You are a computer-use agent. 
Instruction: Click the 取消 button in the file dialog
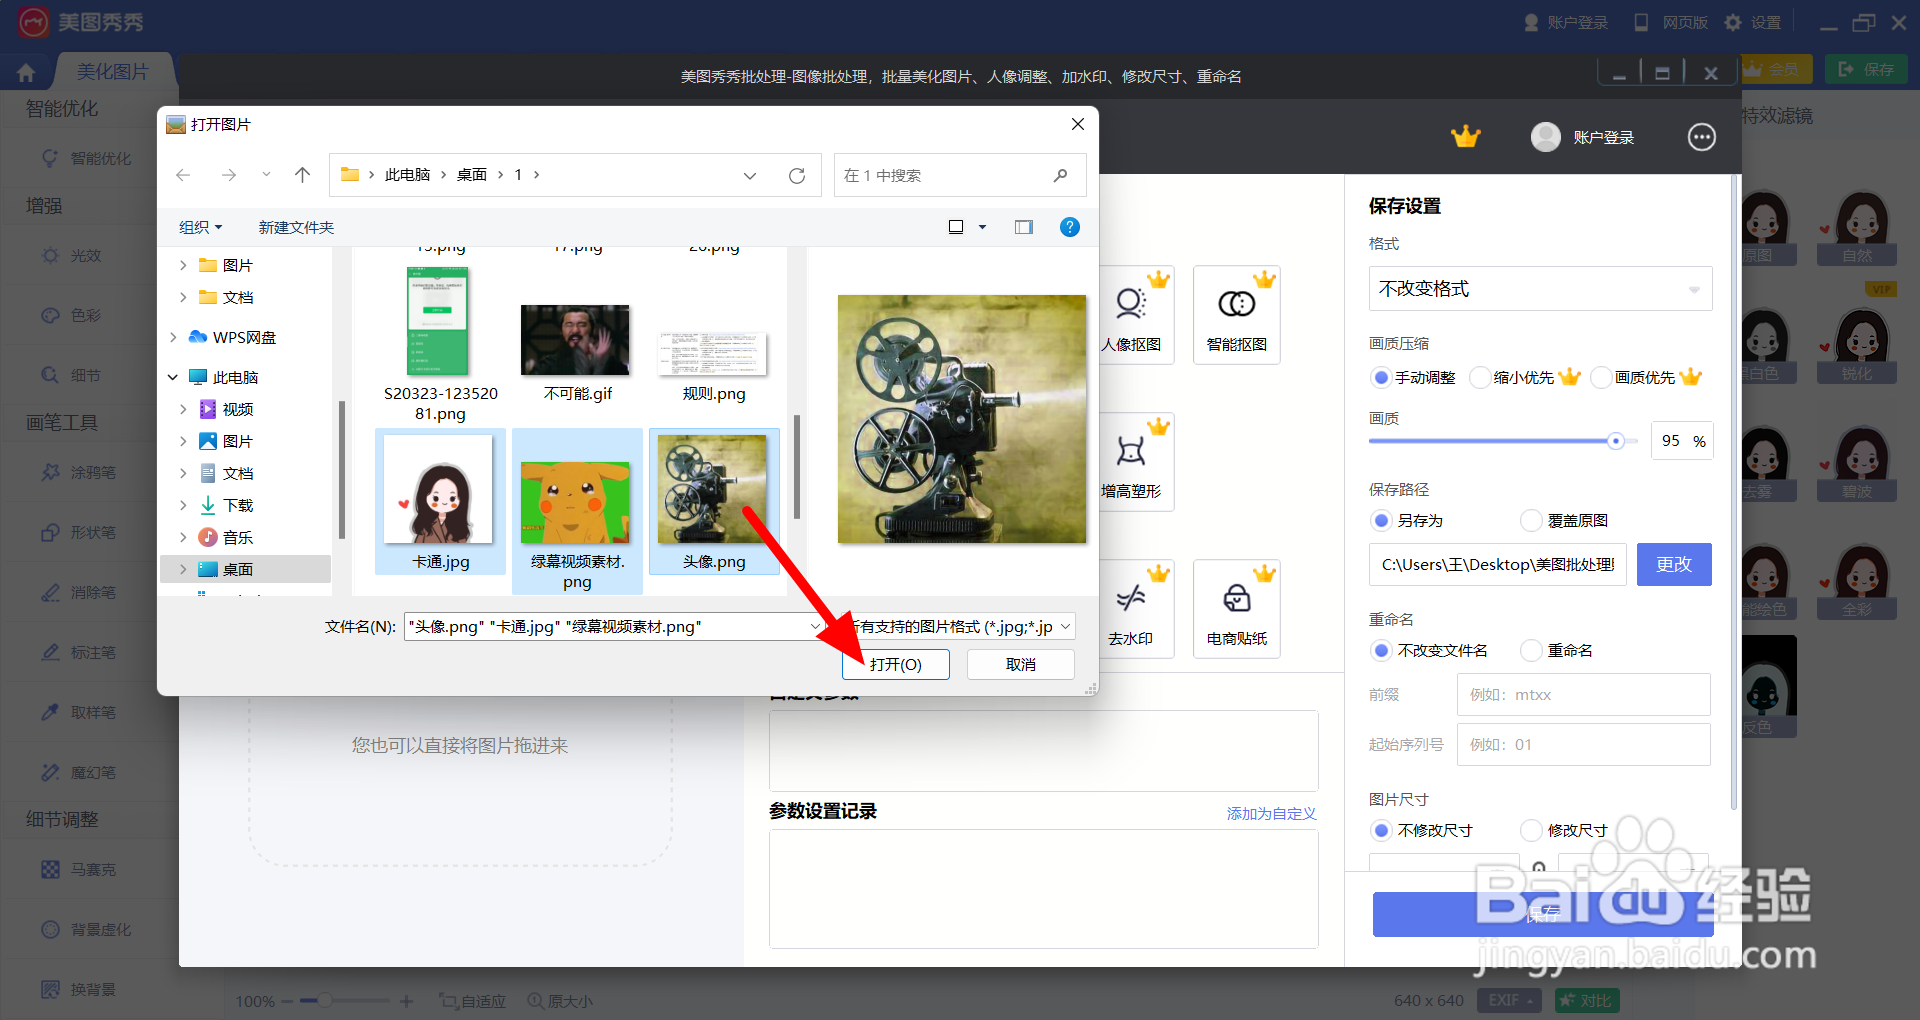pos(1021,664)
